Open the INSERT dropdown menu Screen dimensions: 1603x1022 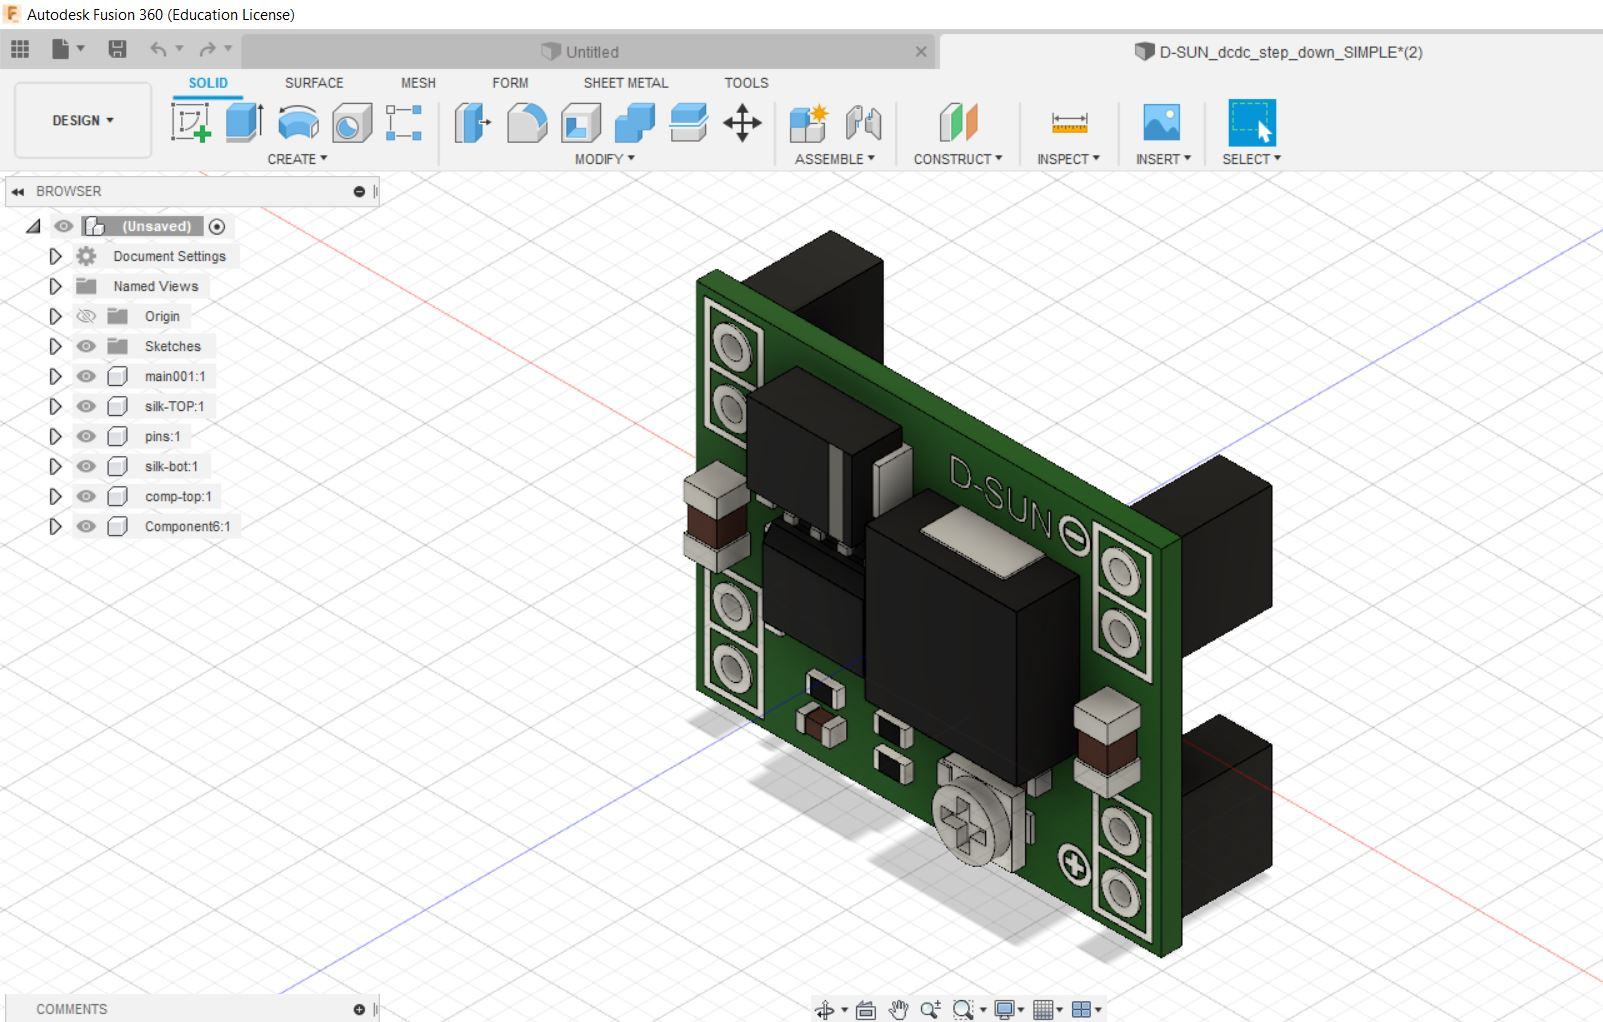tap(1163, 159)
